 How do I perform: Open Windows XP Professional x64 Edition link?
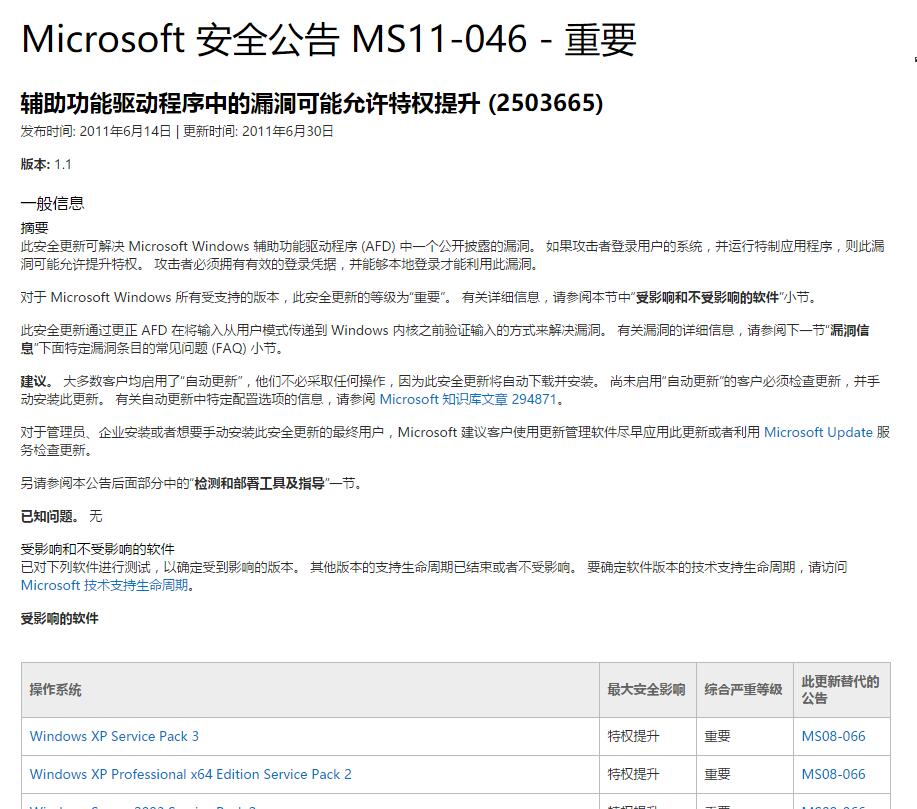point(191,774)
